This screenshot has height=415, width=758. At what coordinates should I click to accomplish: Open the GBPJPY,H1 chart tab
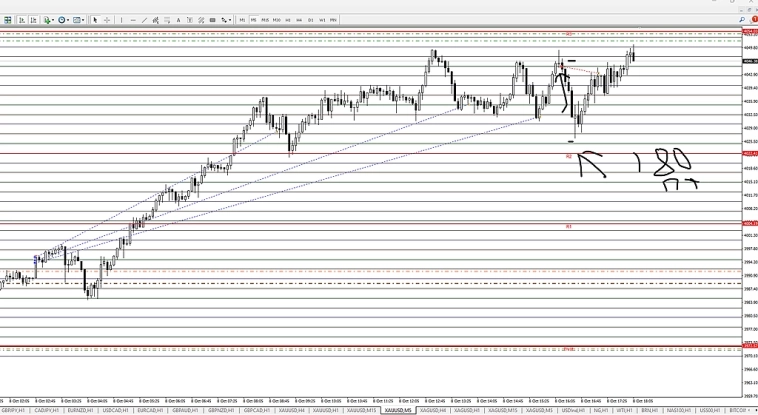(x=13, y=410)
